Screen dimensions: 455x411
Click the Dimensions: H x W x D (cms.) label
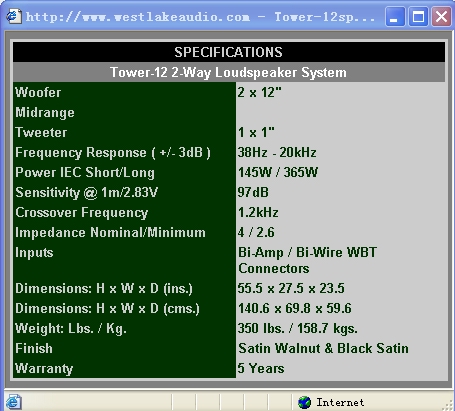click(107, 308)
